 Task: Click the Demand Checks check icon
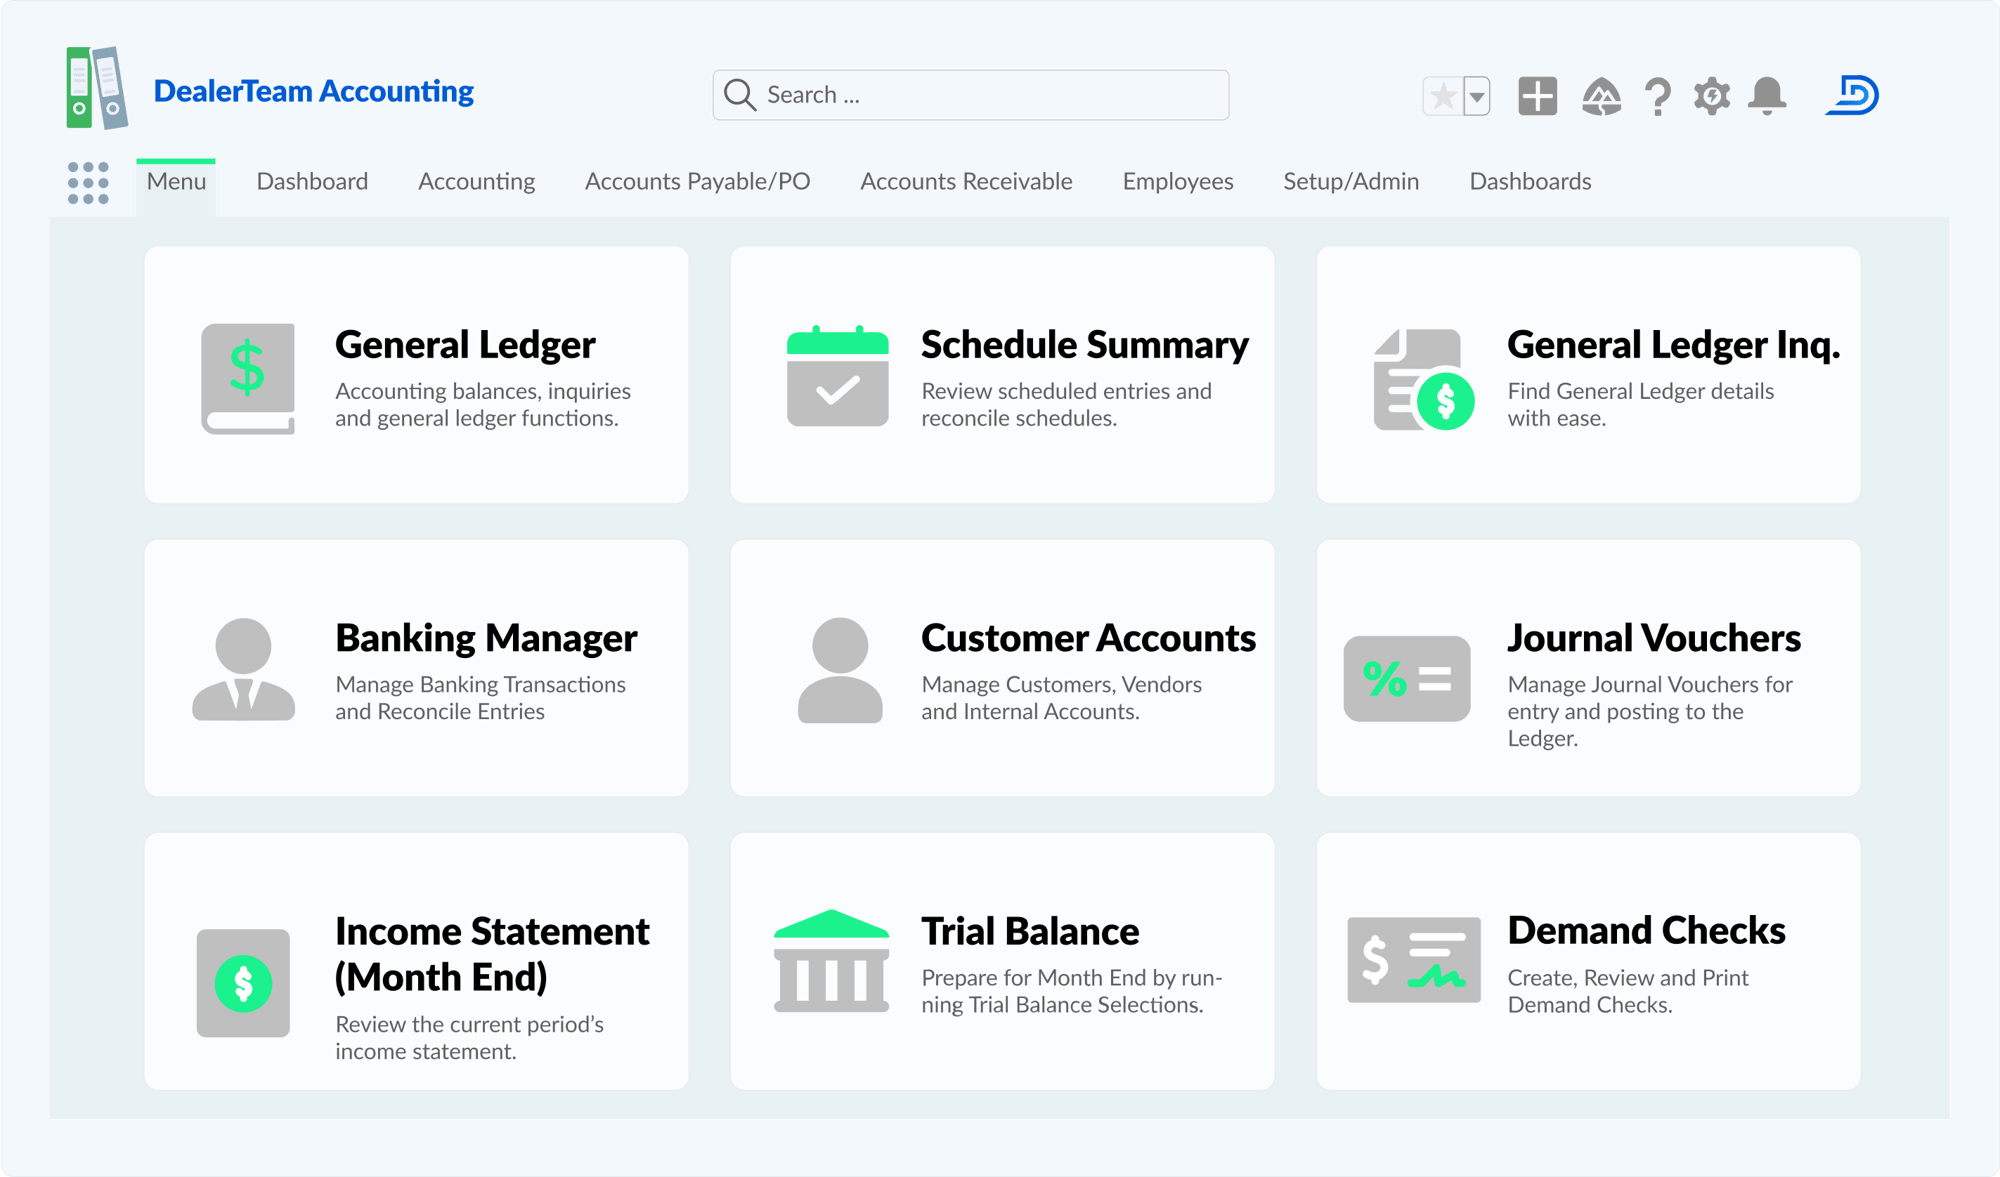tap(1414, 960)
